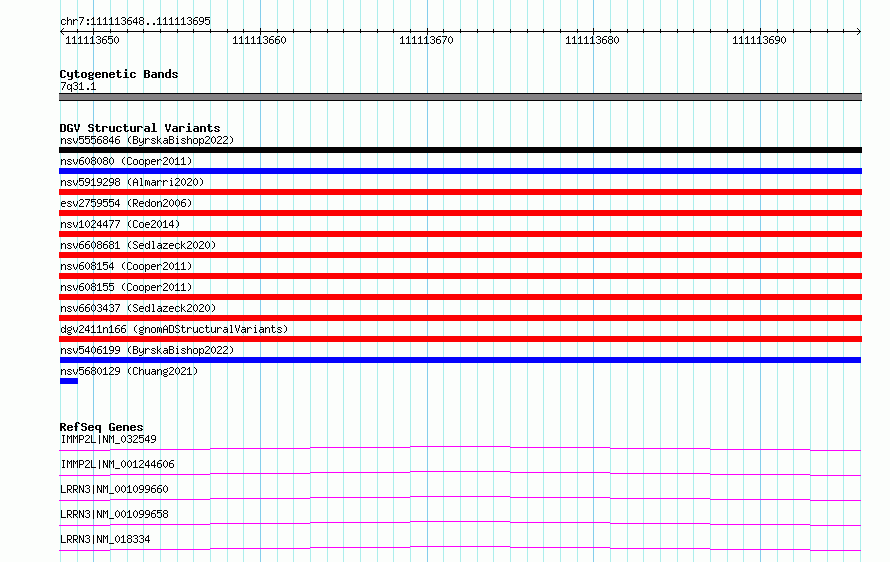Click the red nsv608154 variant bar
The image size is (890, 562).
[x=460, y=276]
